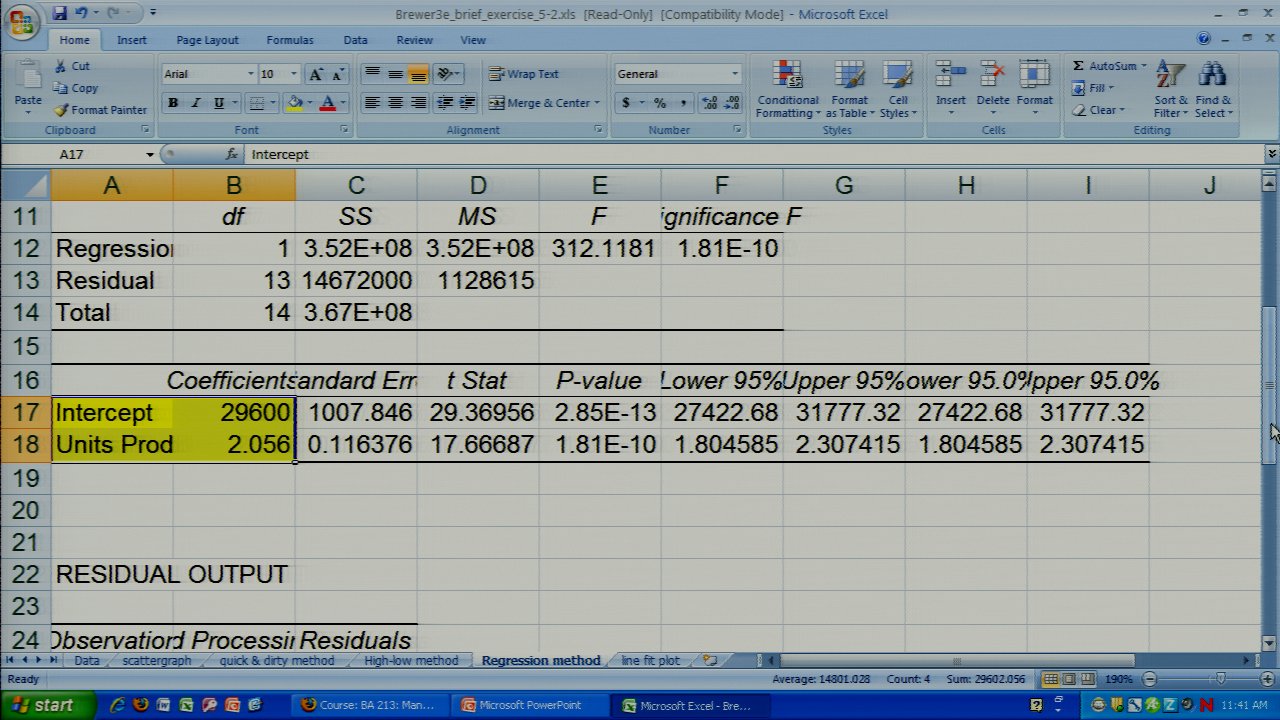Toggle italic formatting
The height and width of the screenshot is (720, 1280).
tap(195, 103)
